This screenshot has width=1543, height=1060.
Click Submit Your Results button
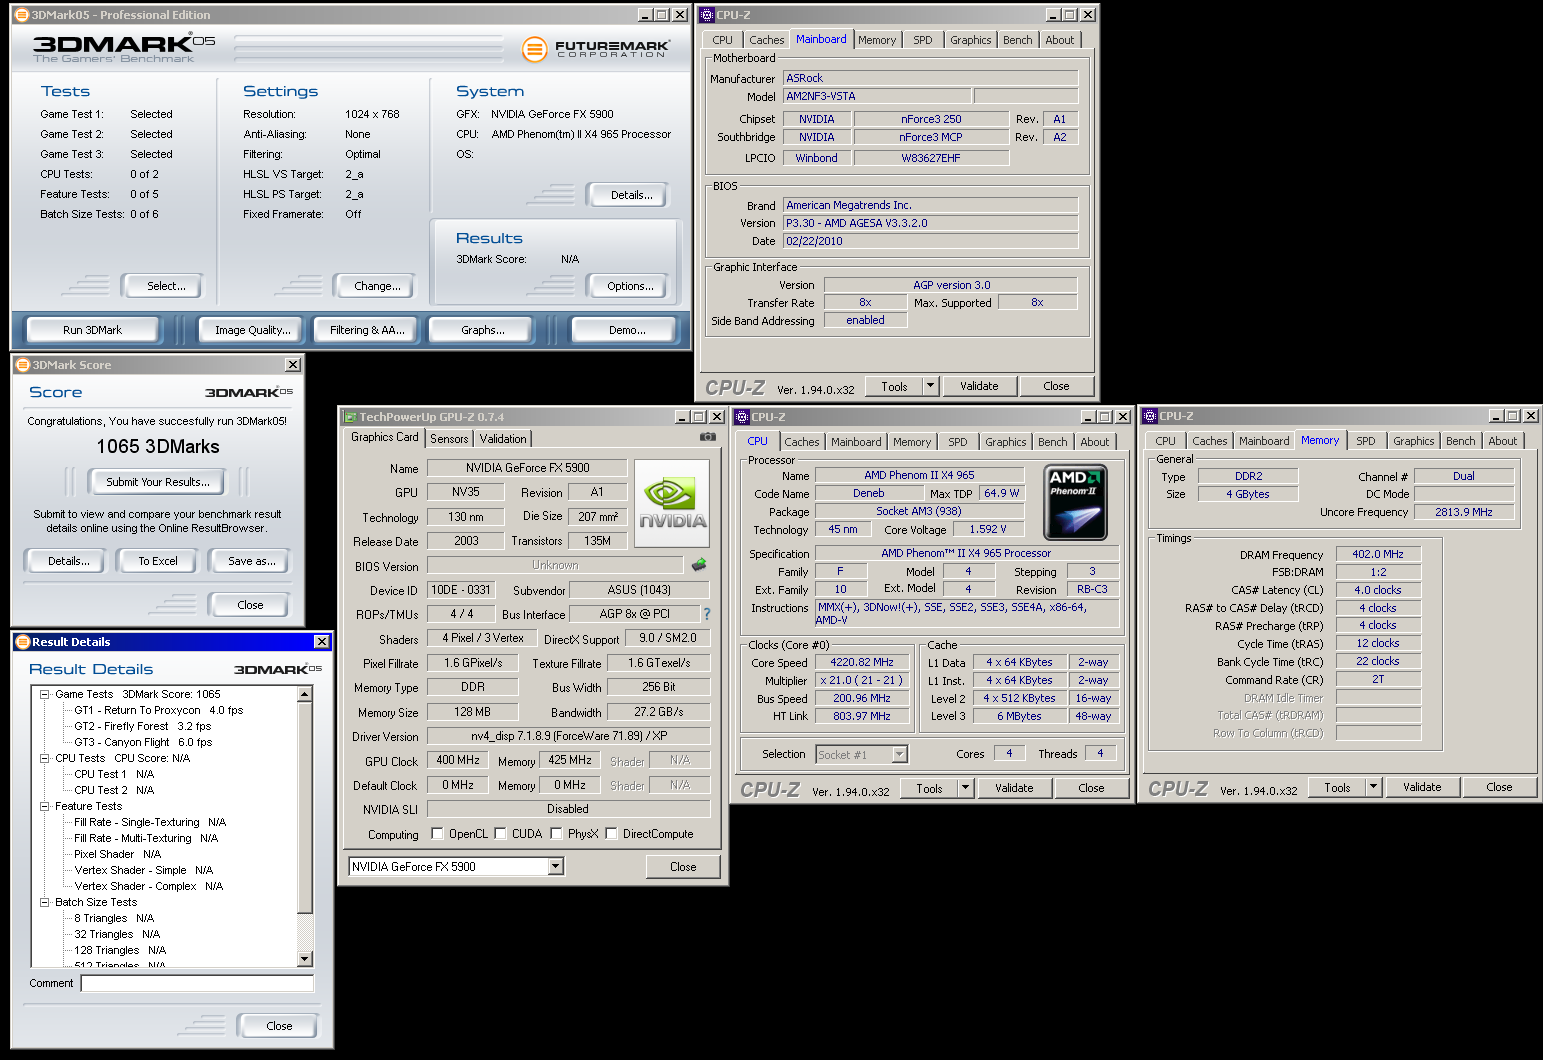point(158,482)
